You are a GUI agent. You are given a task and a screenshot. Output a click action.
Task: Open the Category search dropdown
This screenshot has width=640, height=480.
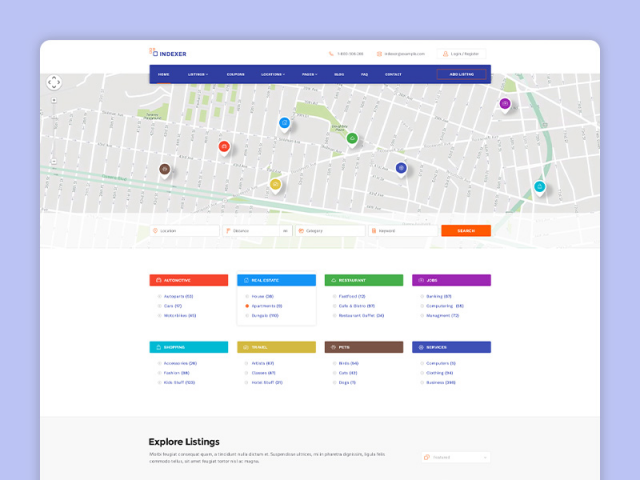pos(331,231)
